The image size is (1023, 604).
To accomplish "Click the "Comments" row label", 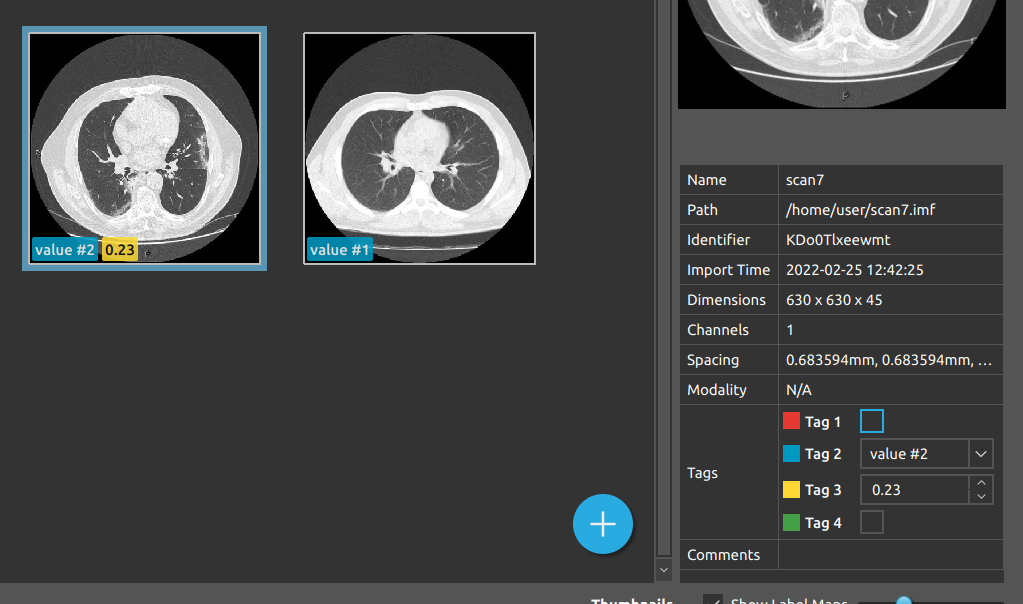I will 724,554.
